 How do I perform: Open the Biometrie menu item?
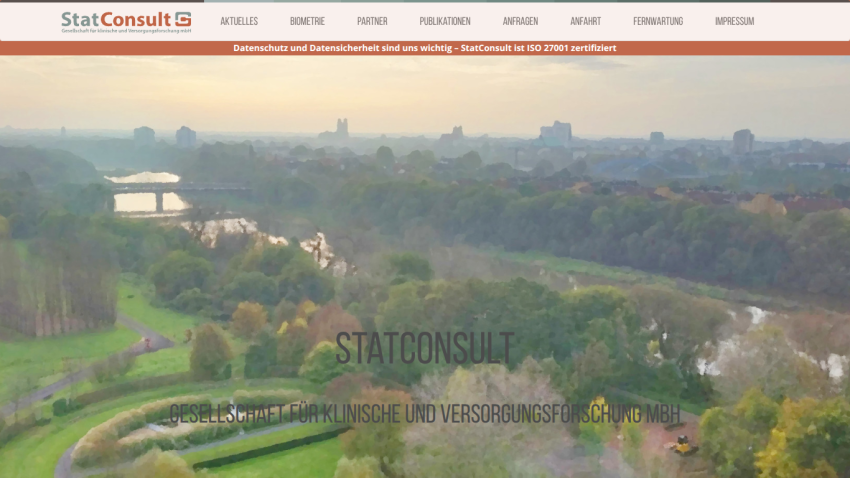(x=307, y=22)
